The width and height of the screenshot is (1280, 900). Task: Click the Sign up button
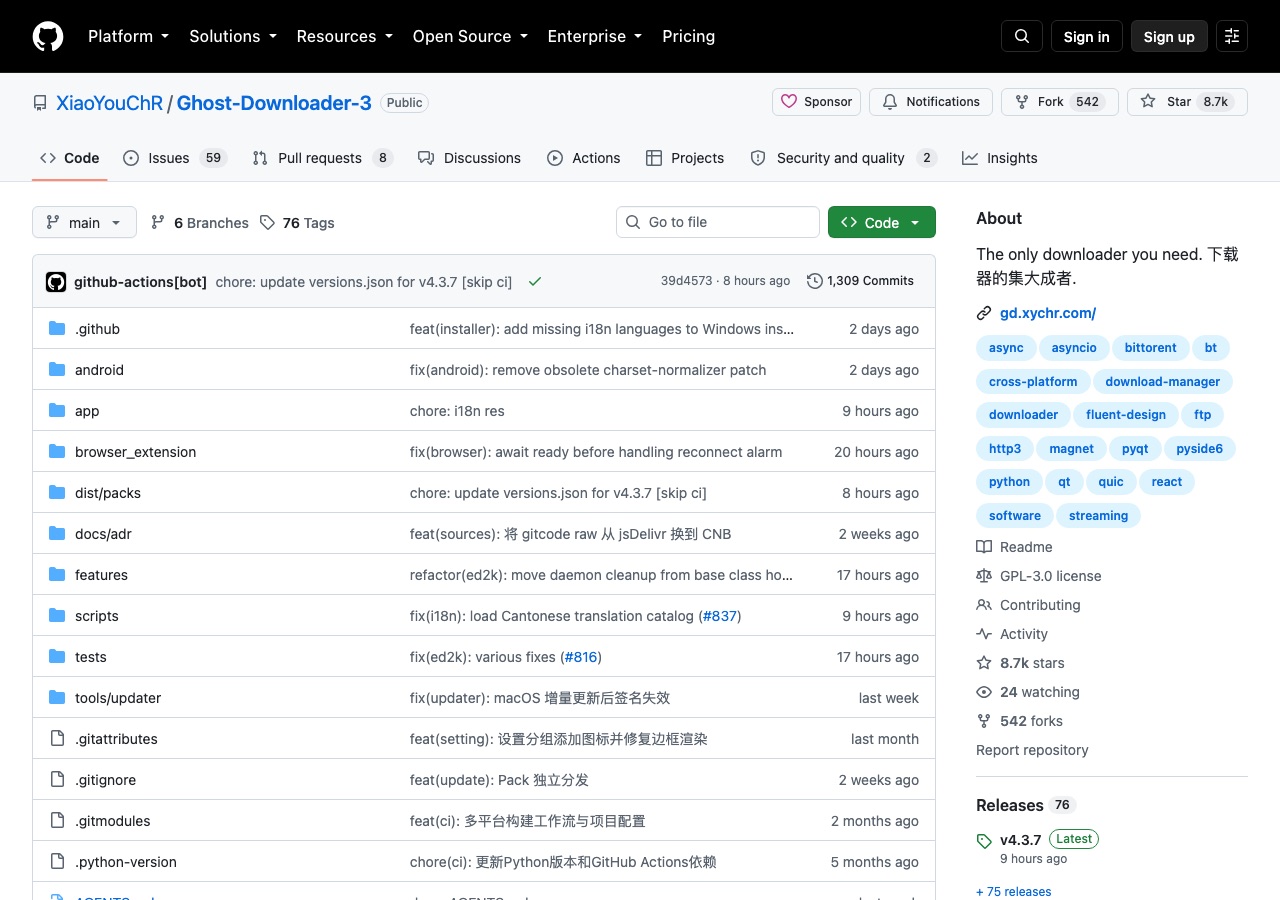pyautogui.click(x=1169, y=36)
